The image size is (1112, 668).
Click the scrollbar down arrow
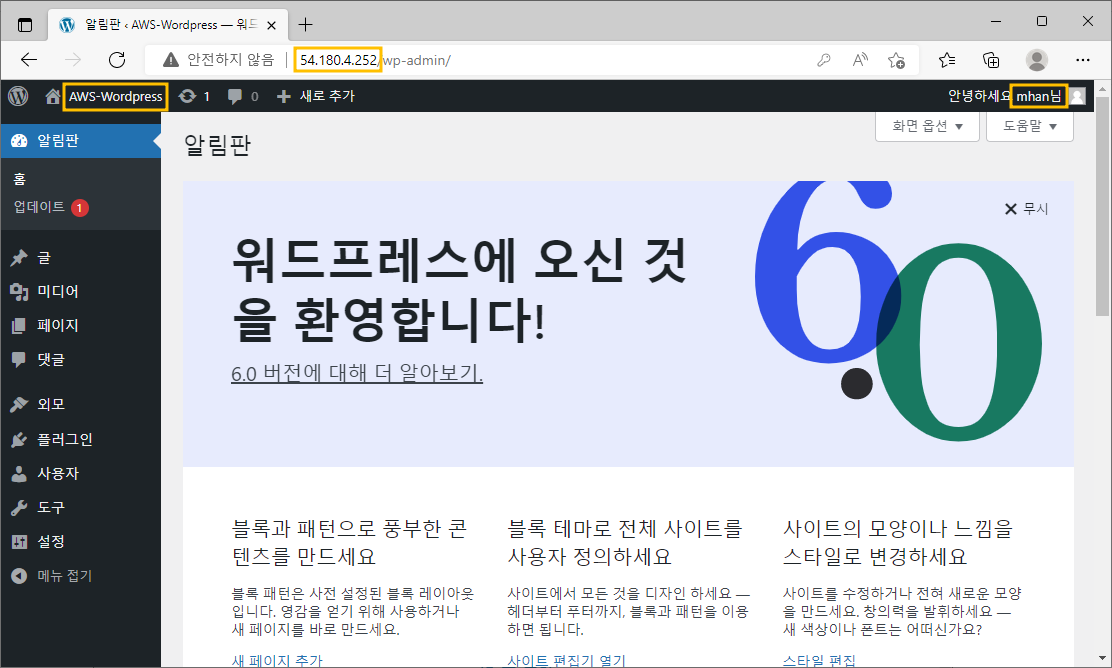1103,659
